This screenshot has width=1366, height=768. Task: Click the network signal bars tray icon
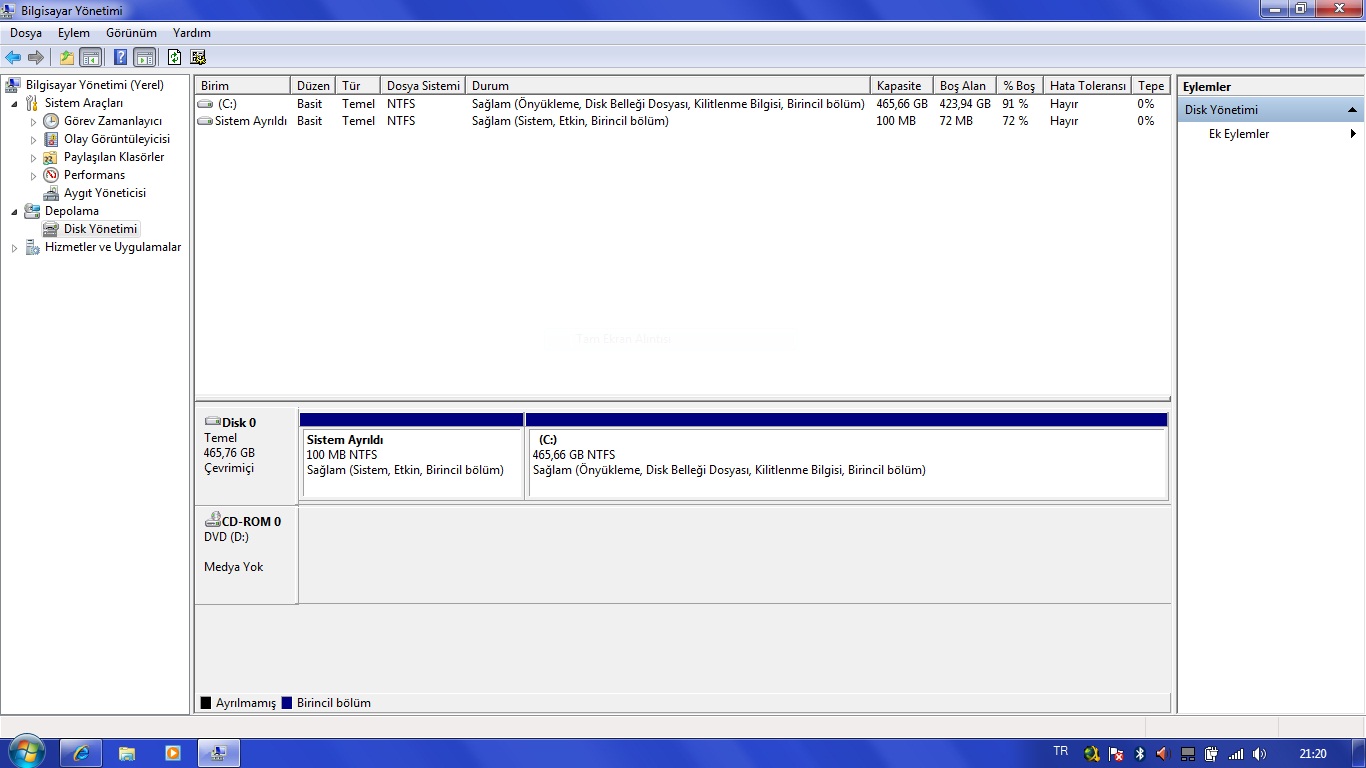click(x=1235, y=754)
